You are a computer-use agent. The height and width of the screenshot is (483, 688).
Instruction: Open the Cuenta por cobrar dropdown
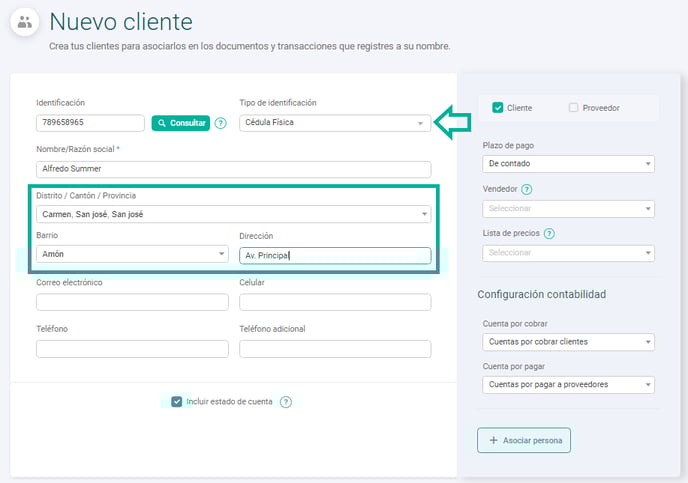[x=568, y=342]
